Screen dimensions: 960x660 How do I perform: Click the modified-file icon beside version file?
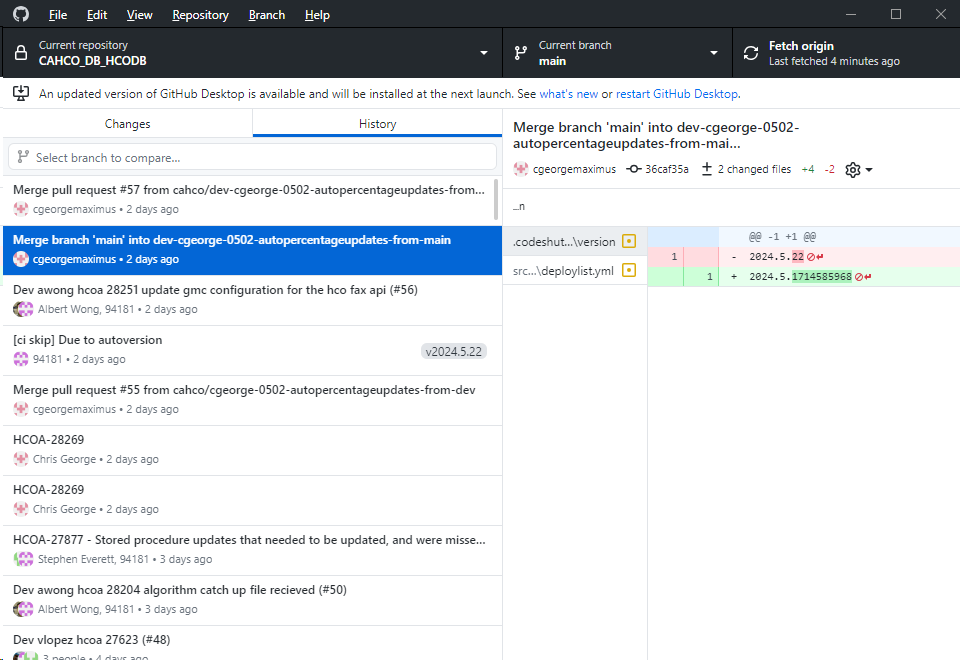click(x=629, y=241)
